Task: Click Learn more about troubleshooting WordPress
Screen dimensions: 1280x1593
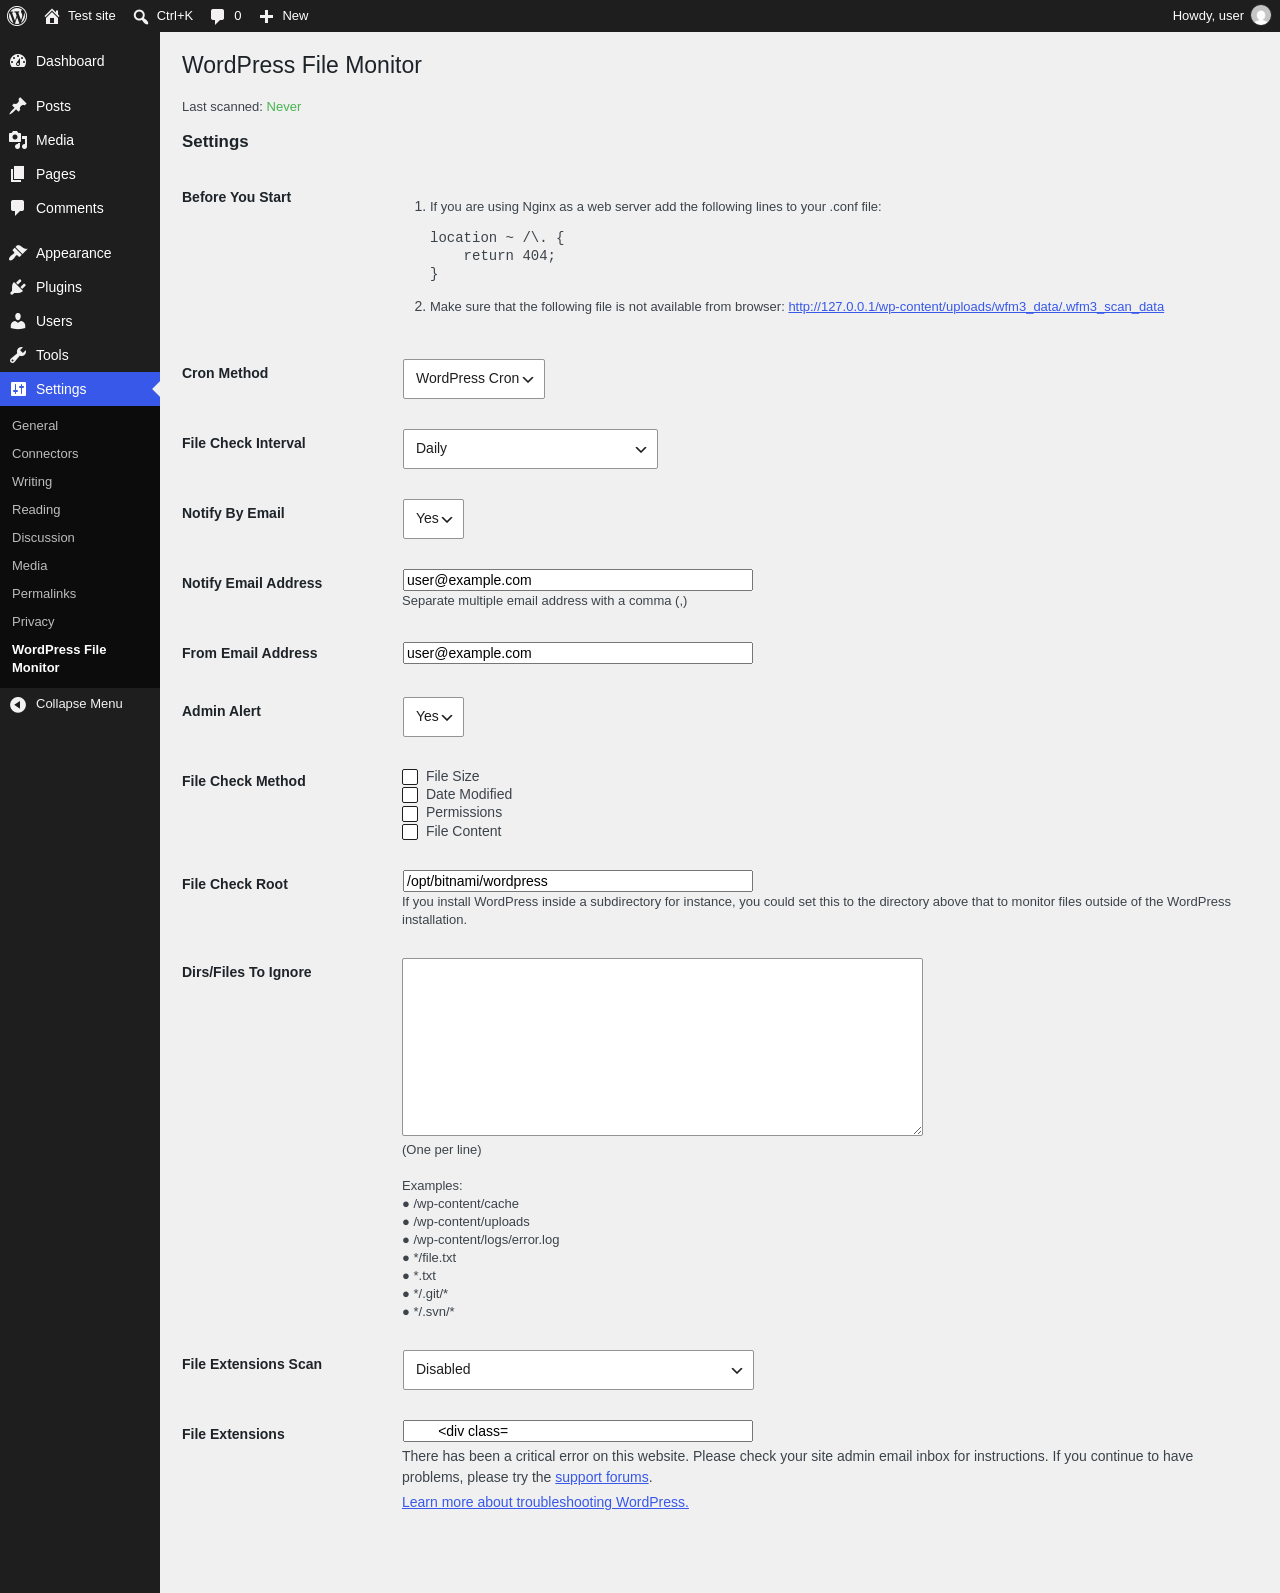Action: (x=545, y=1502)
